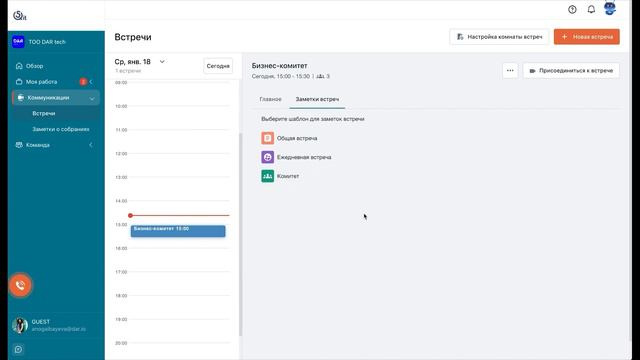Click the red badge next to Моя работа
This screenshot has width=640, height=360.
pos(83,82)
